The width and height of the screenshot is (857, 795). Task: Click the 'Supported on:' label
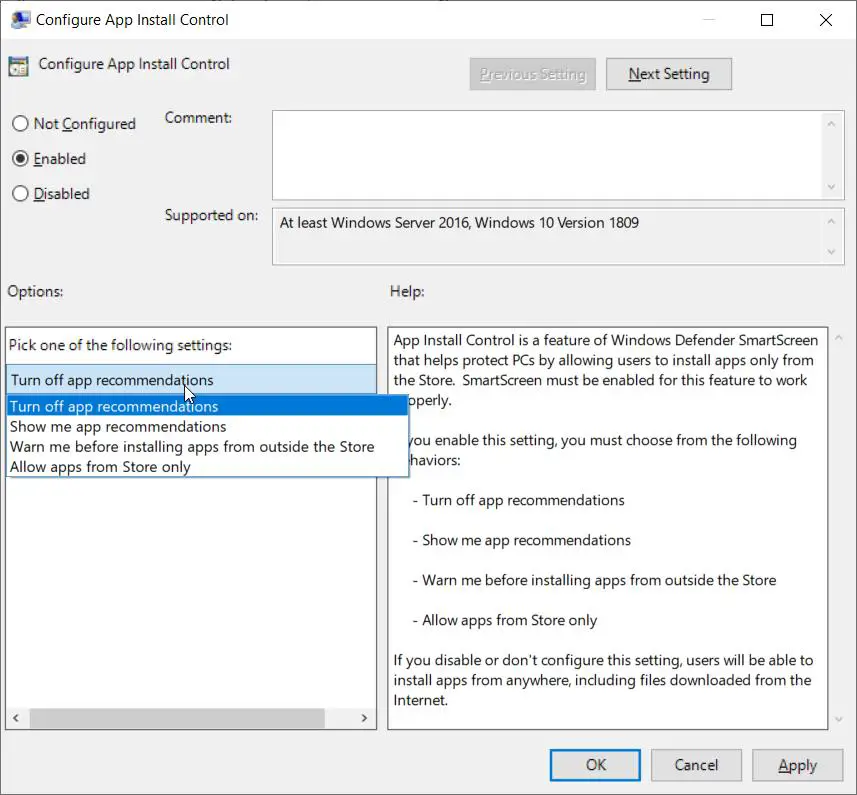[x=212, y=215]
